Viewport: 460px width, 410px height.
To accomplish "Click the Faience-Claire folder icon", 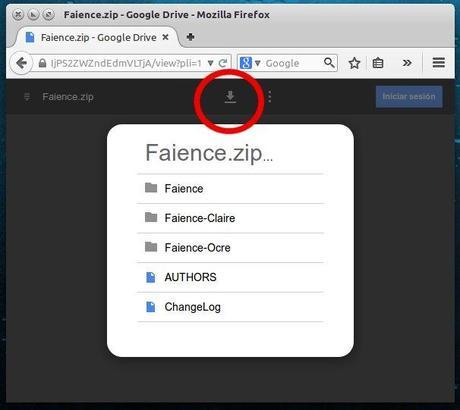I will (151, 217).
